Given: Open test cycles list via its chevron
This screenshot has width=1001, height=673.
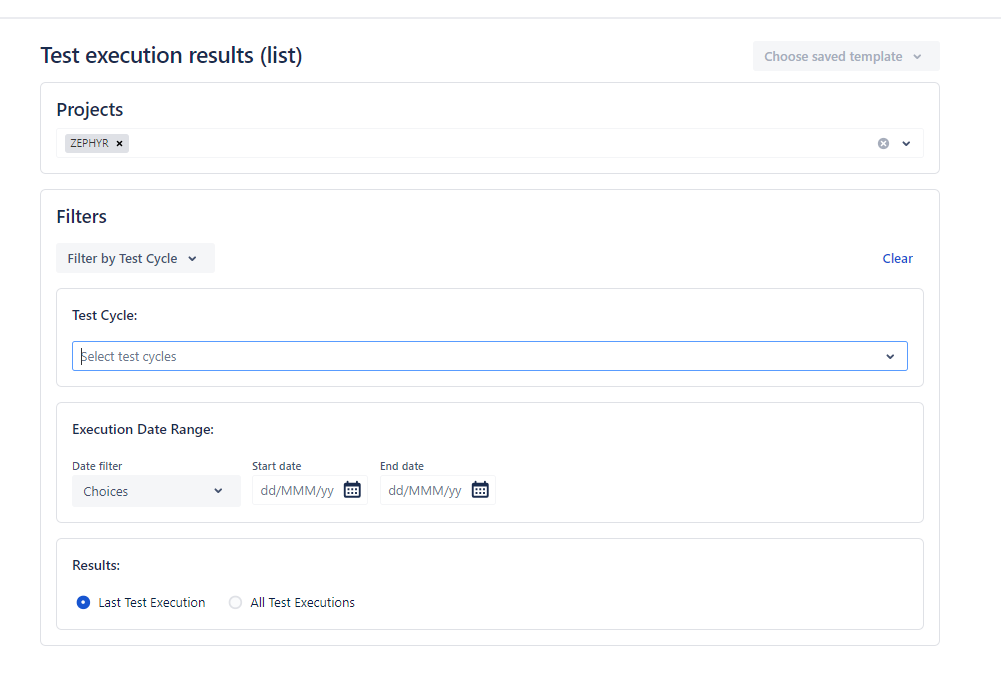Looking at the screenshot, I should (890, 356).
